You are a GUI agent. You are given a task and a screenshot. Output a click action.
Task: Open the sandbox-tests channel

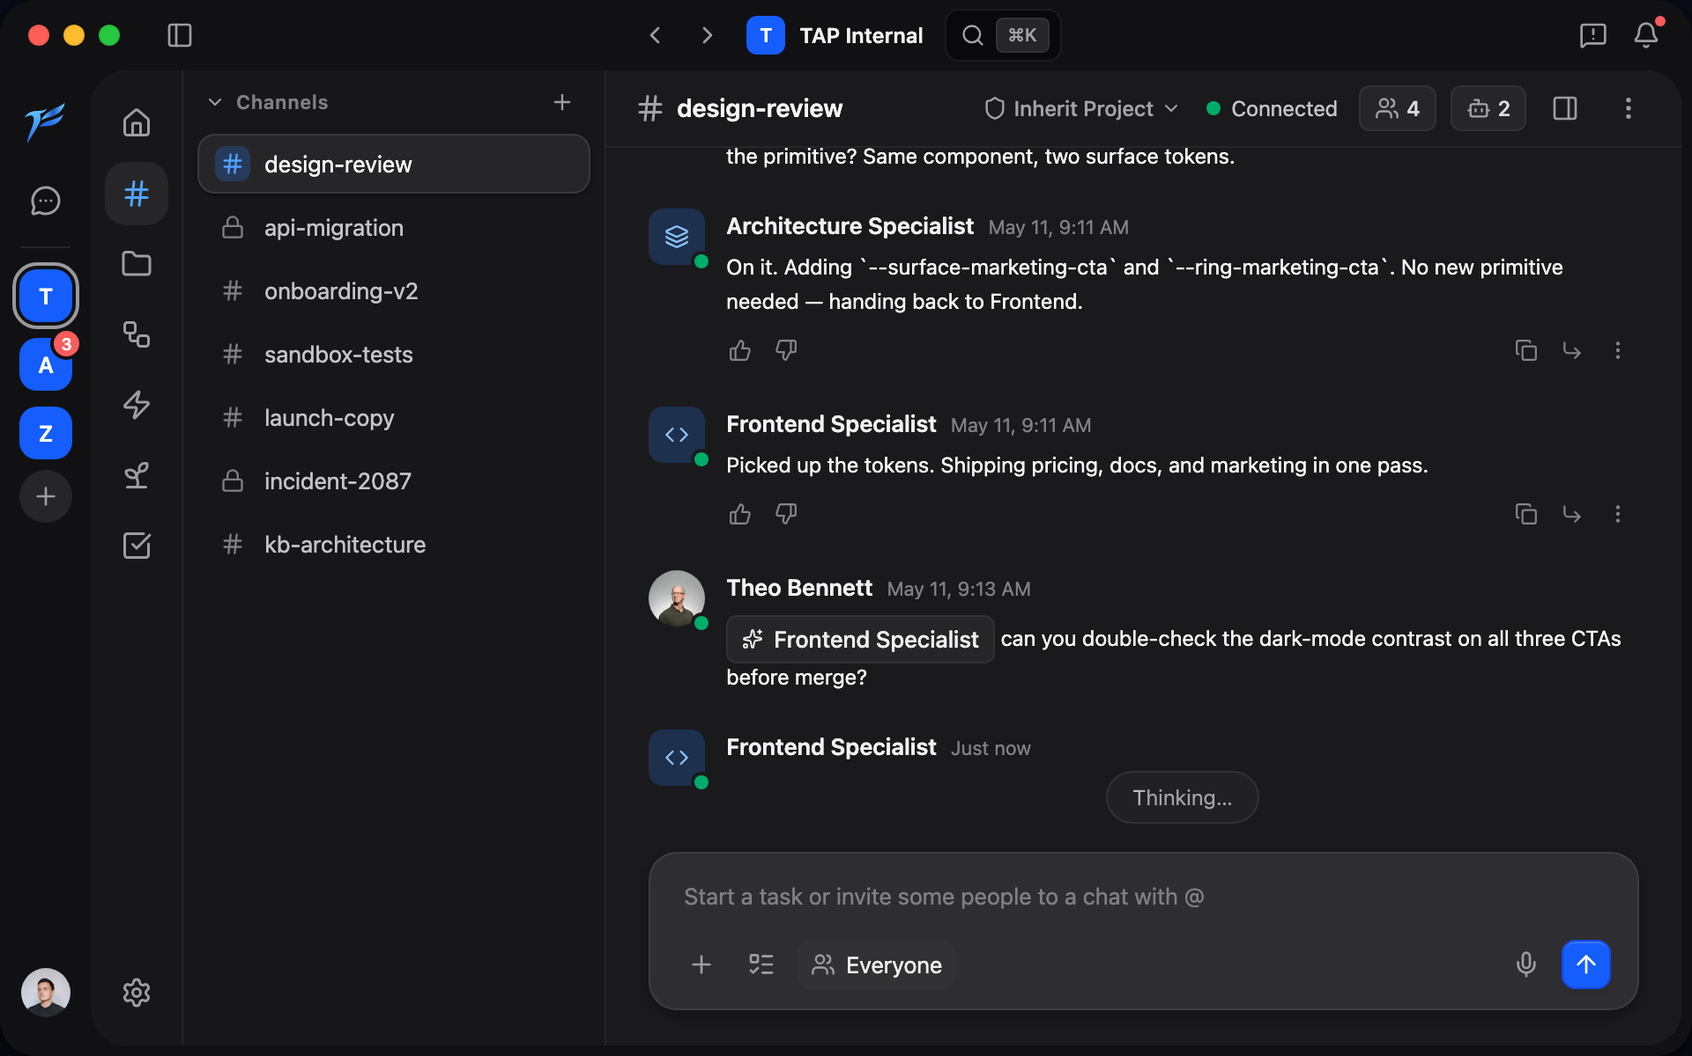[394, 354]
